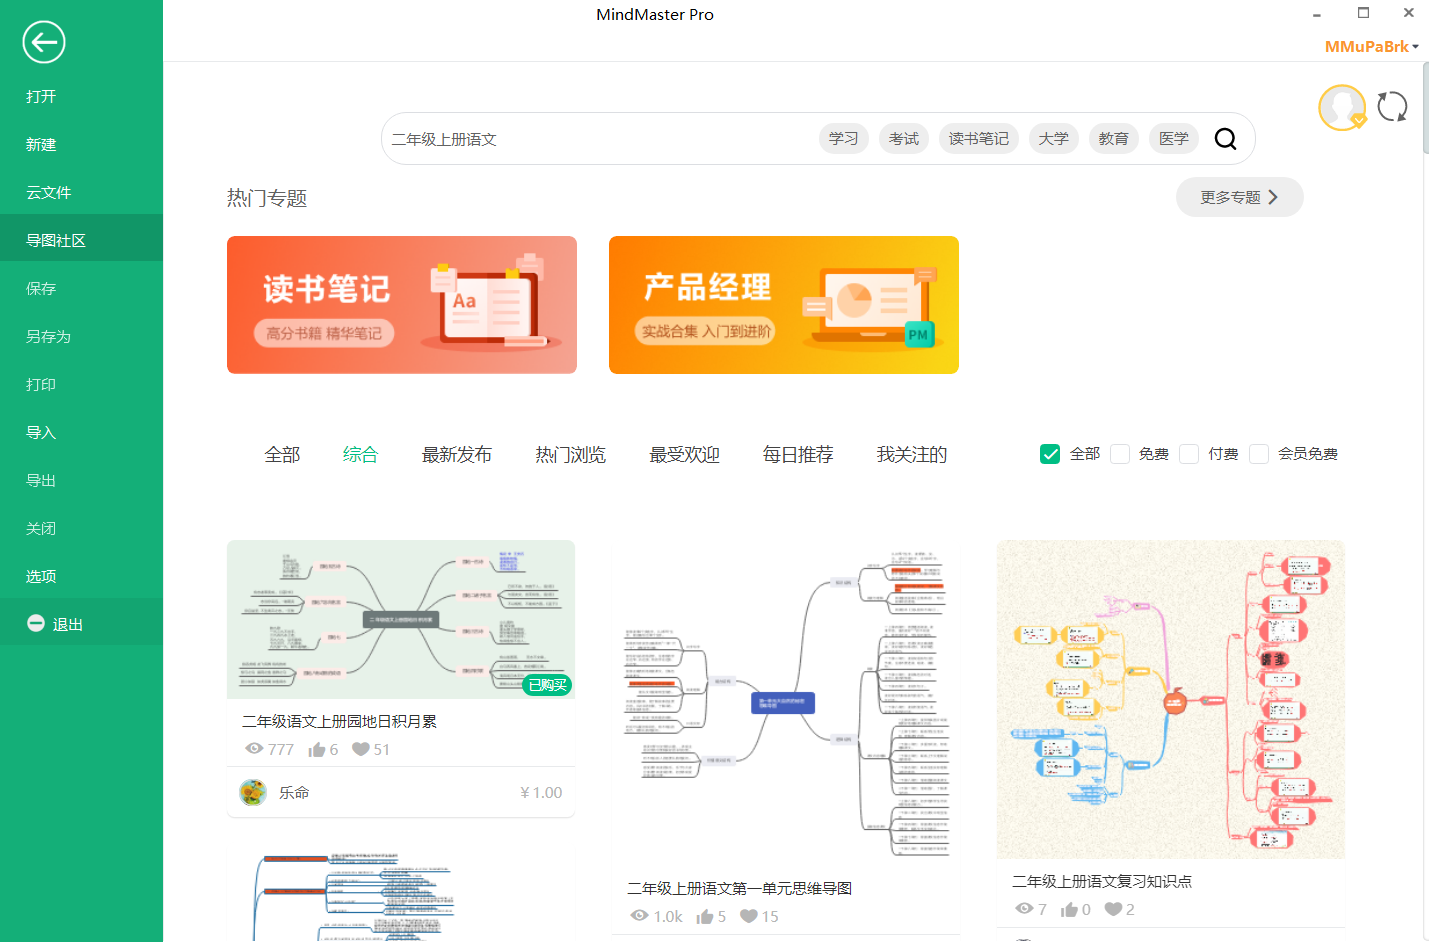This screenshot has width=1429, height=942.
Task: Open 云文件 in the sidebar
Action: [x=81, y=192]
